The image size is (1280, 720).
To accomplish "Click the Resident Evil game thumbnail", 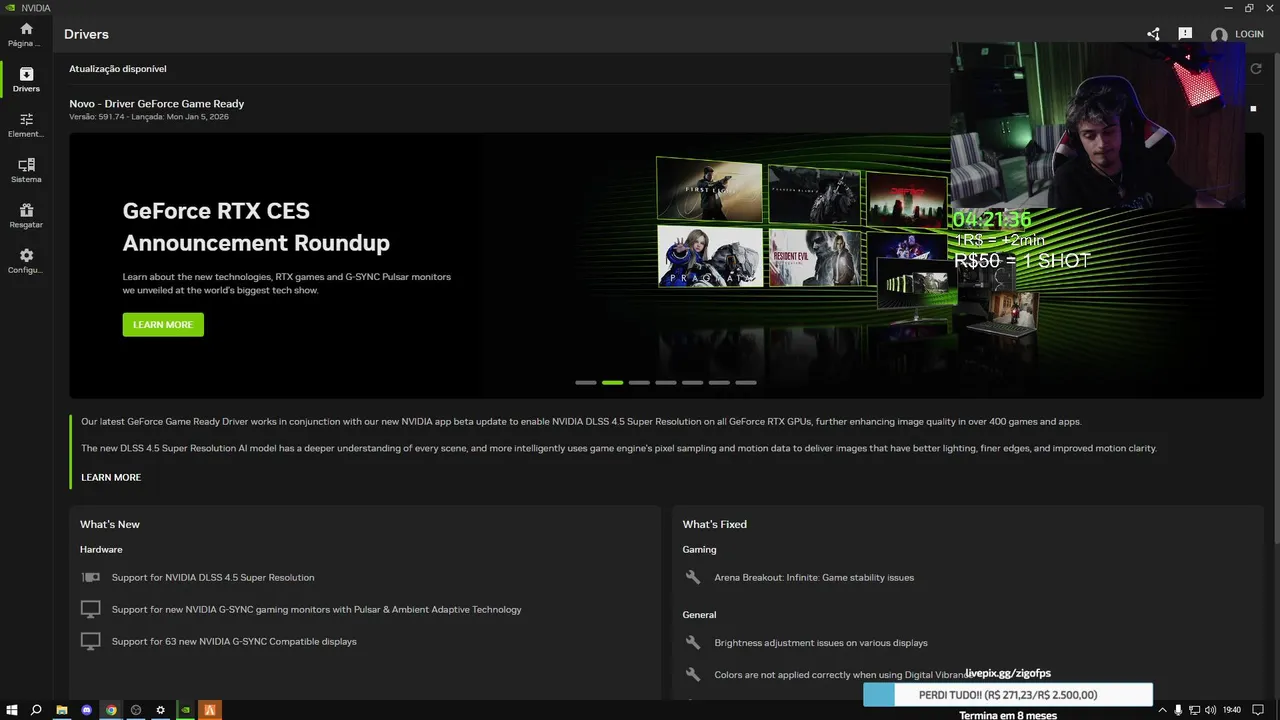I will pyautogui.click(x=814, y=257).
